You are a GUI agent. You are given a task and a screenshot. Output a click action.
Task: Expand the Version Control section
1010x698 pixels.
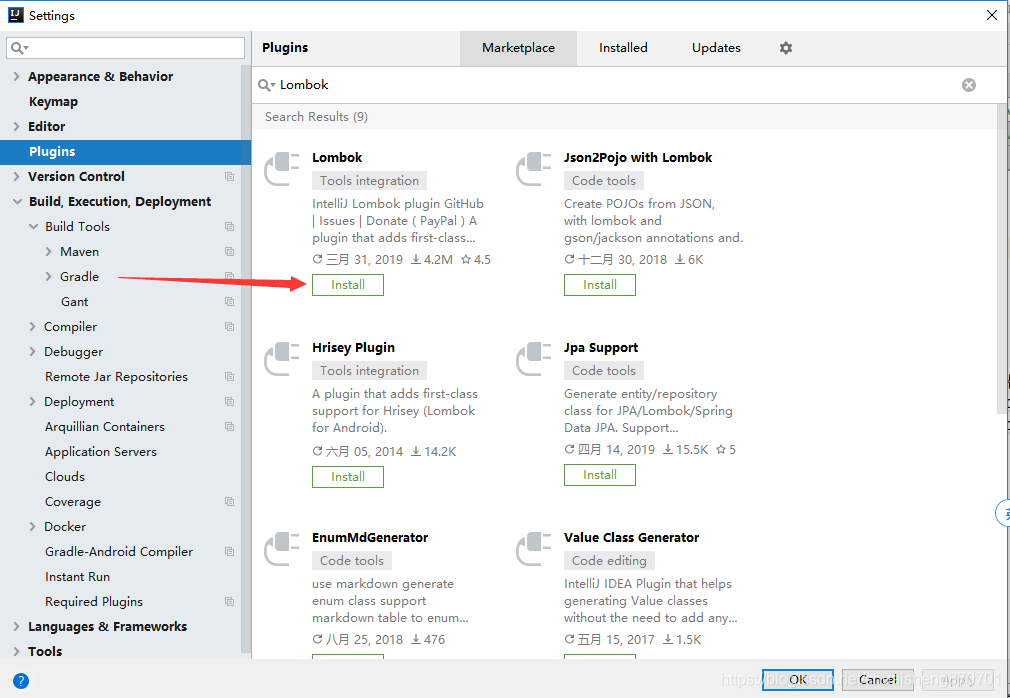click(x=16, y=176)
